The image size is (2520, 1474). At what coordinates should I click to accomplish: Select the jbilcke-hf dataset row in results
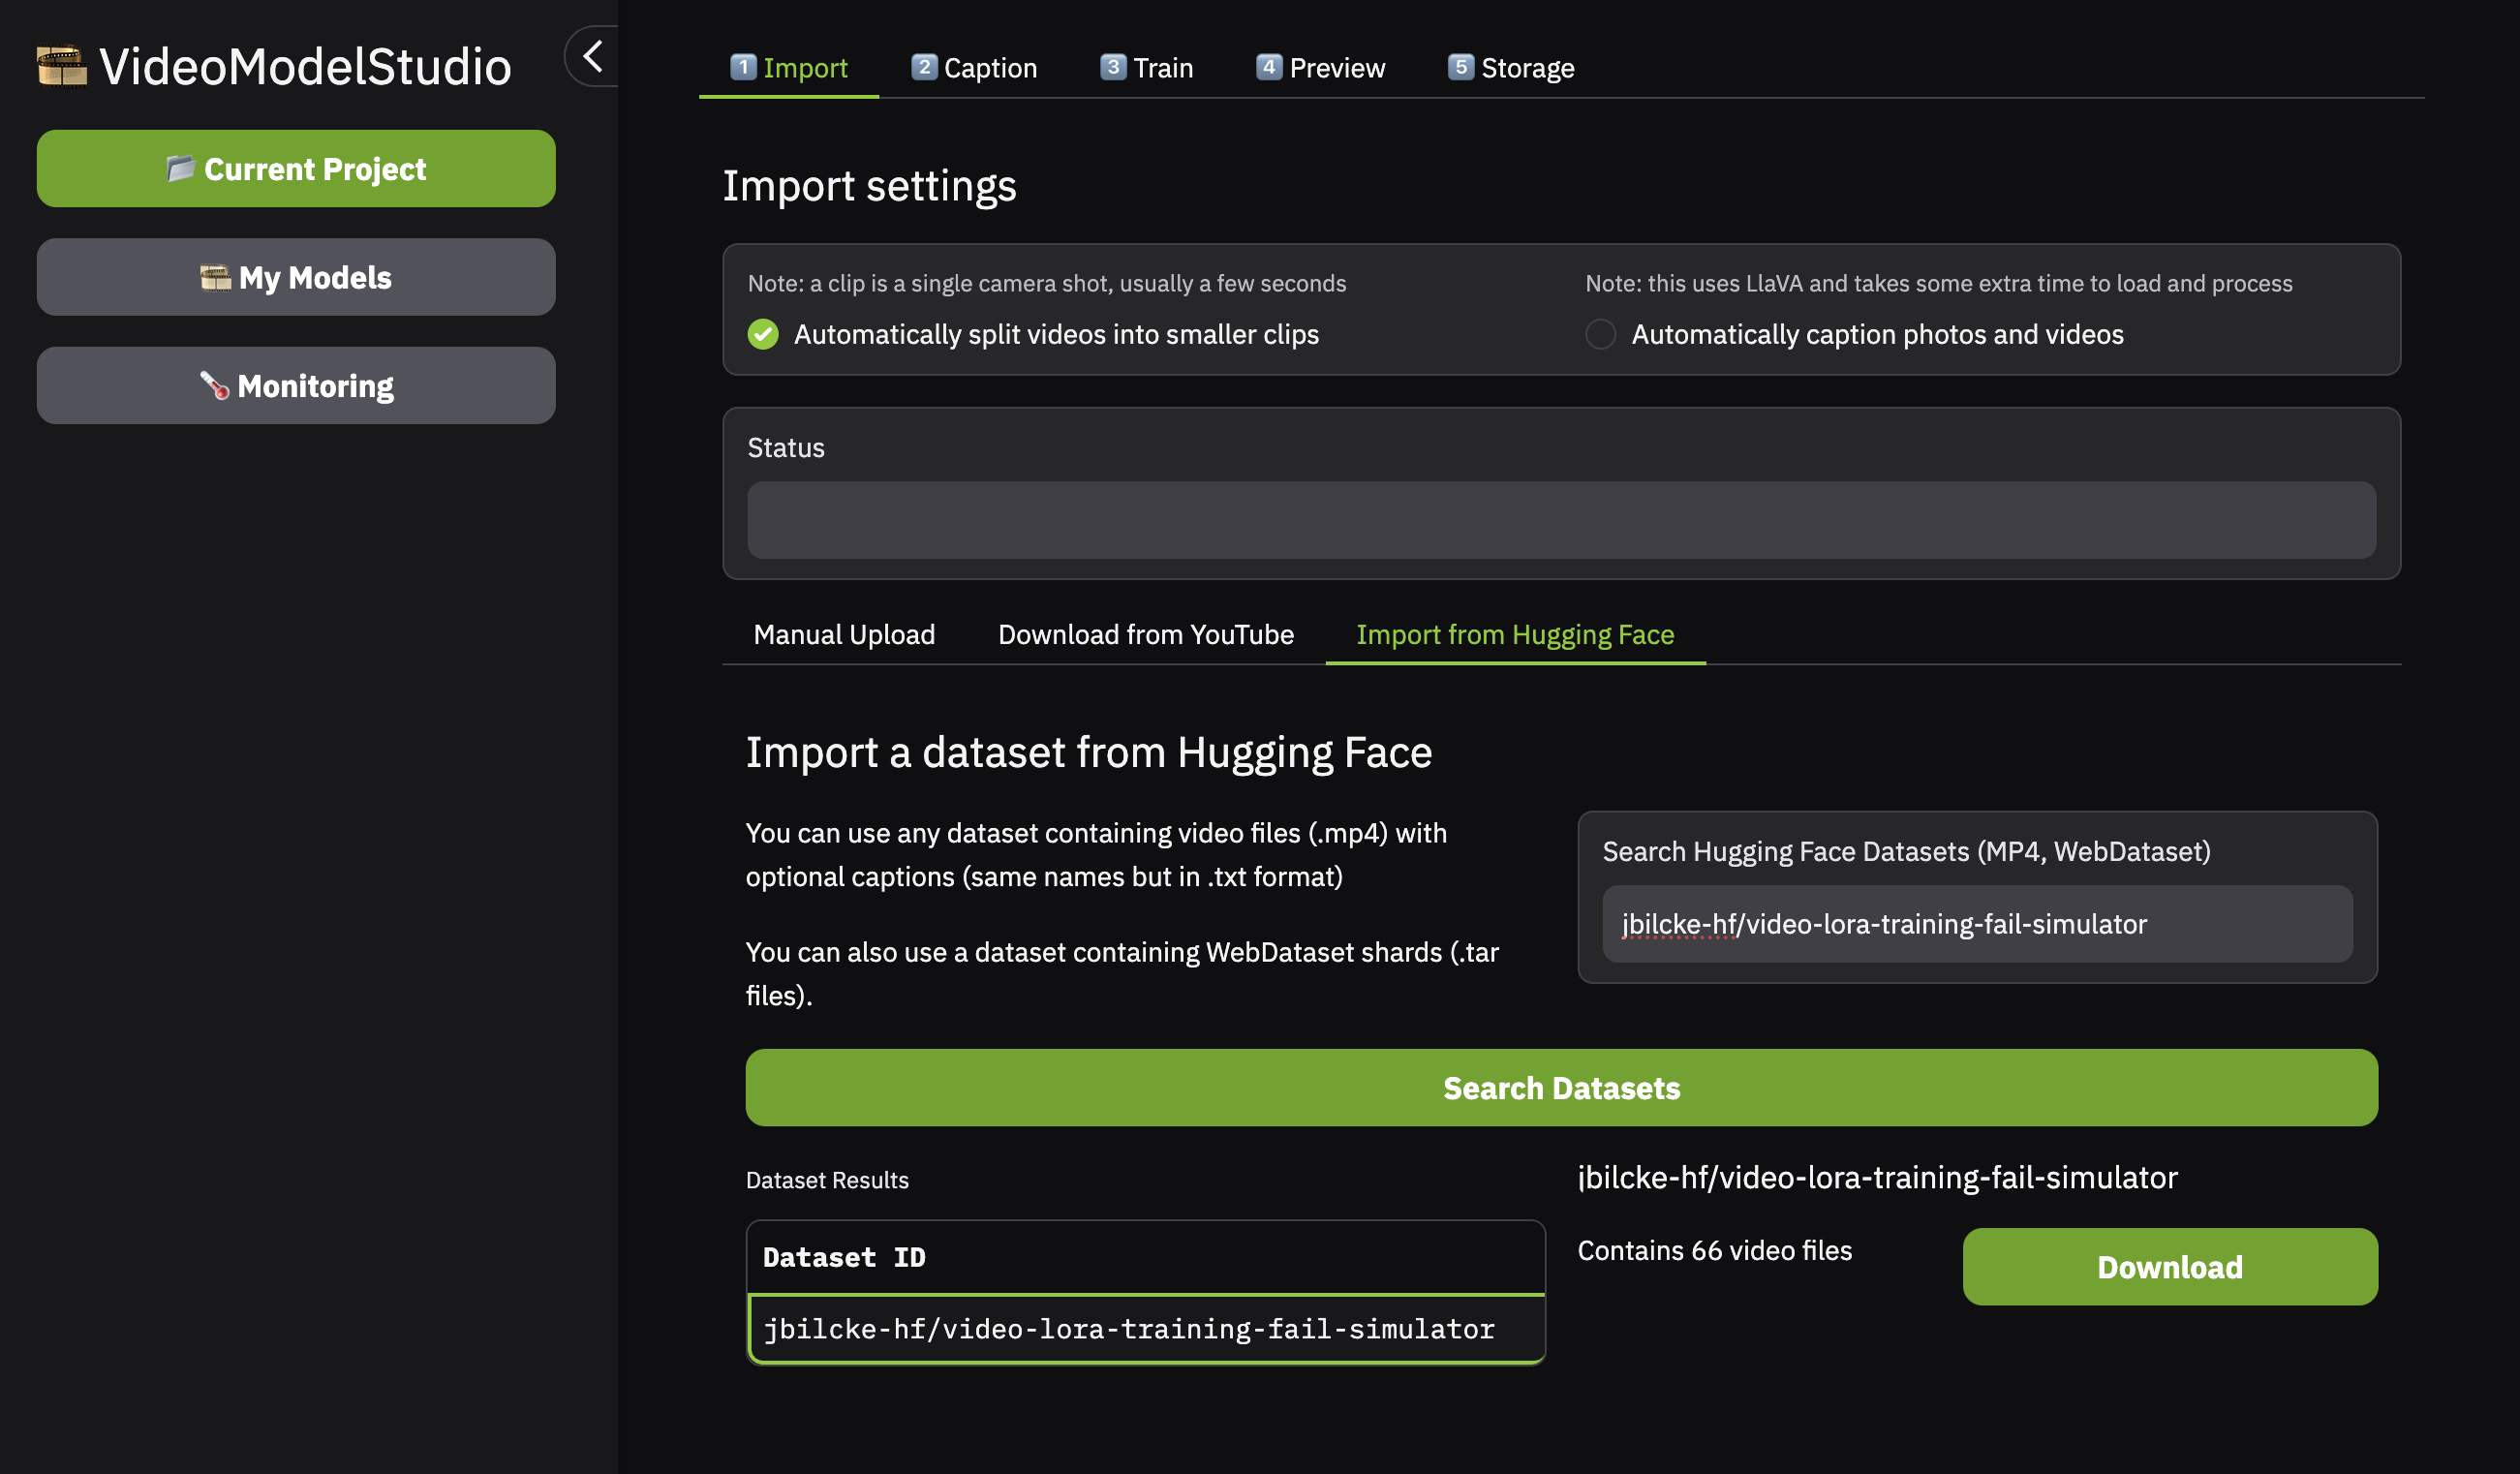point(1128,1328)
